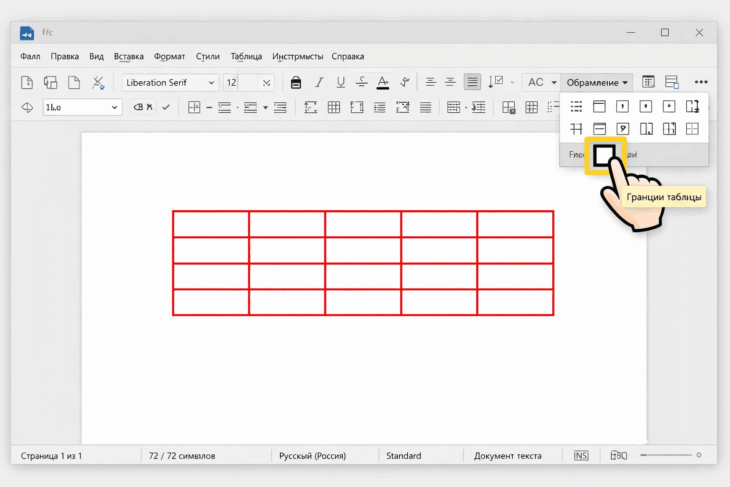Click the scissors cut icon
This screenshot has height=487, width=730.
pyautogui.click(x=98, y=82)
